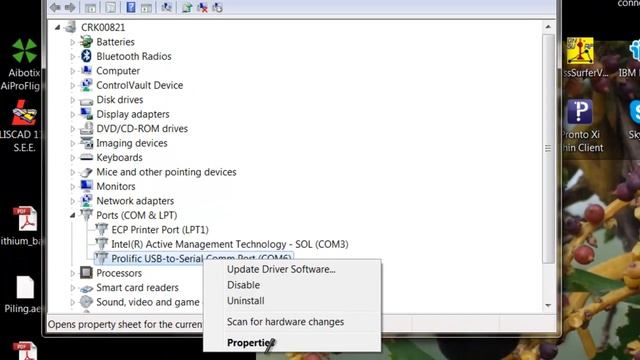The width and height of the screenshot is (640, 360).
Task: Click the Processors category icon
Action: click(x=86, y=273)
